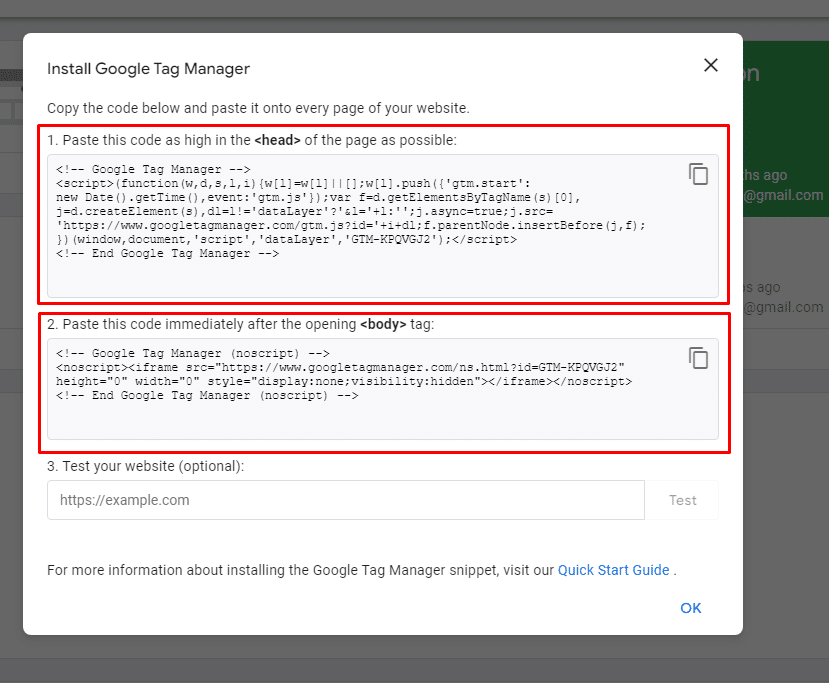Click 'Copy the code below' instruction text
The image size is (829, 683).
[x=258, y=108]
